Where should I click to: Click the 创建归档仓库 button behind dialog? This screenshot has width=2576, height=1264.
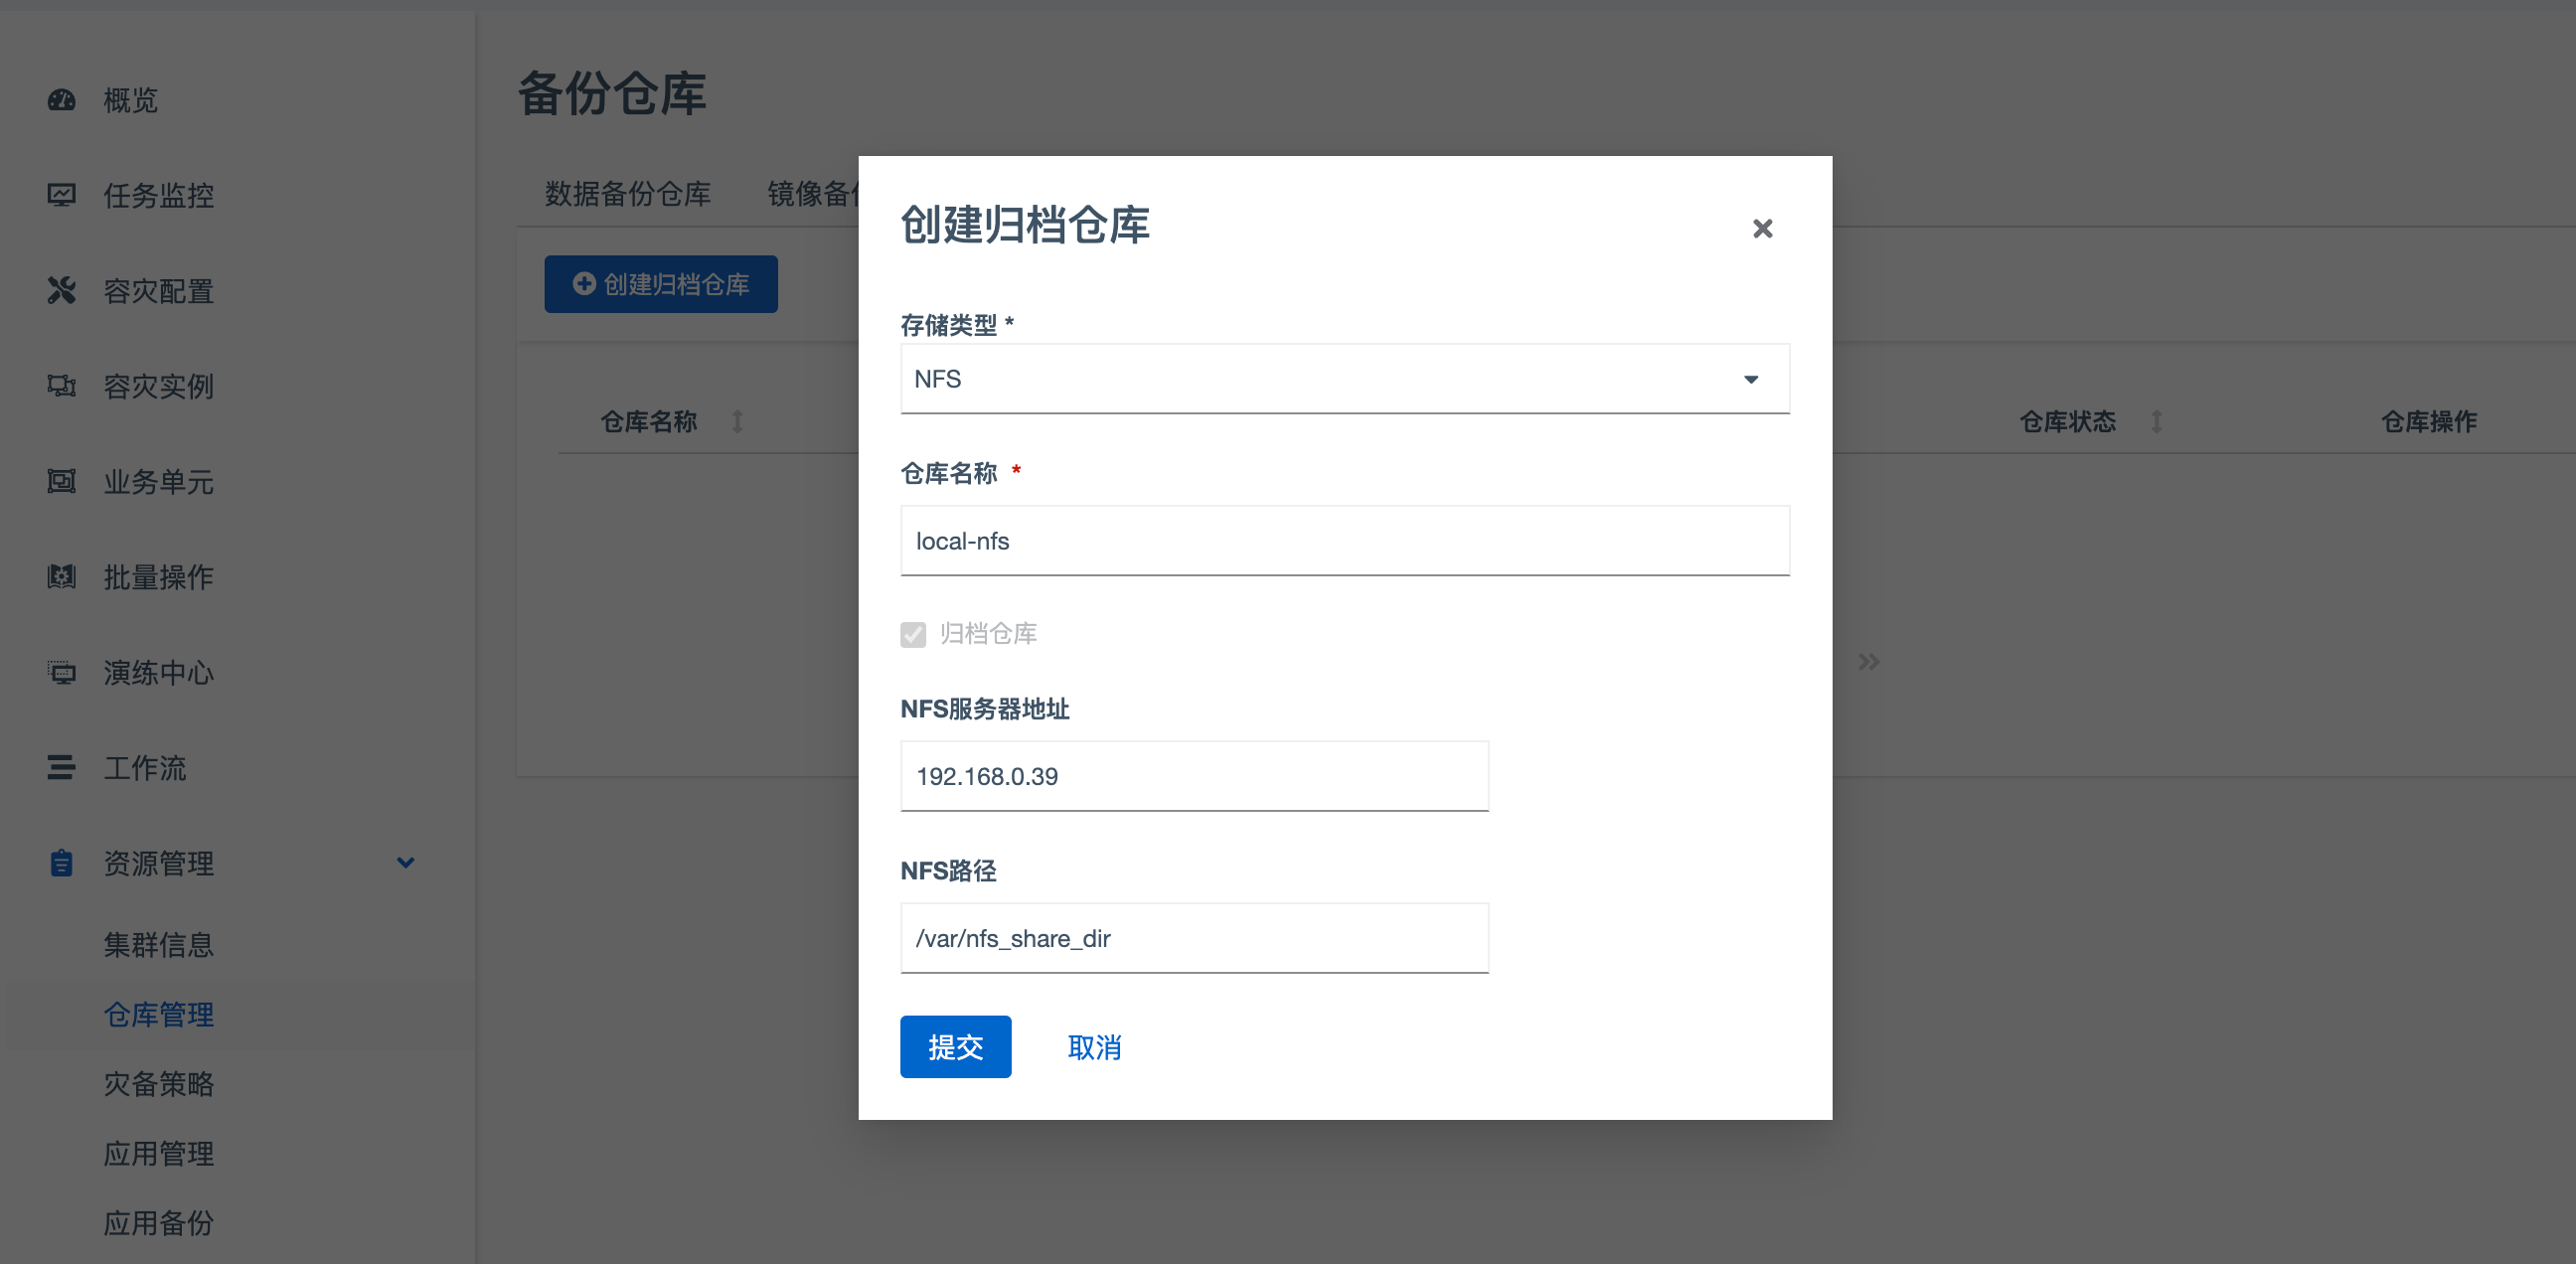pos(661,284)
